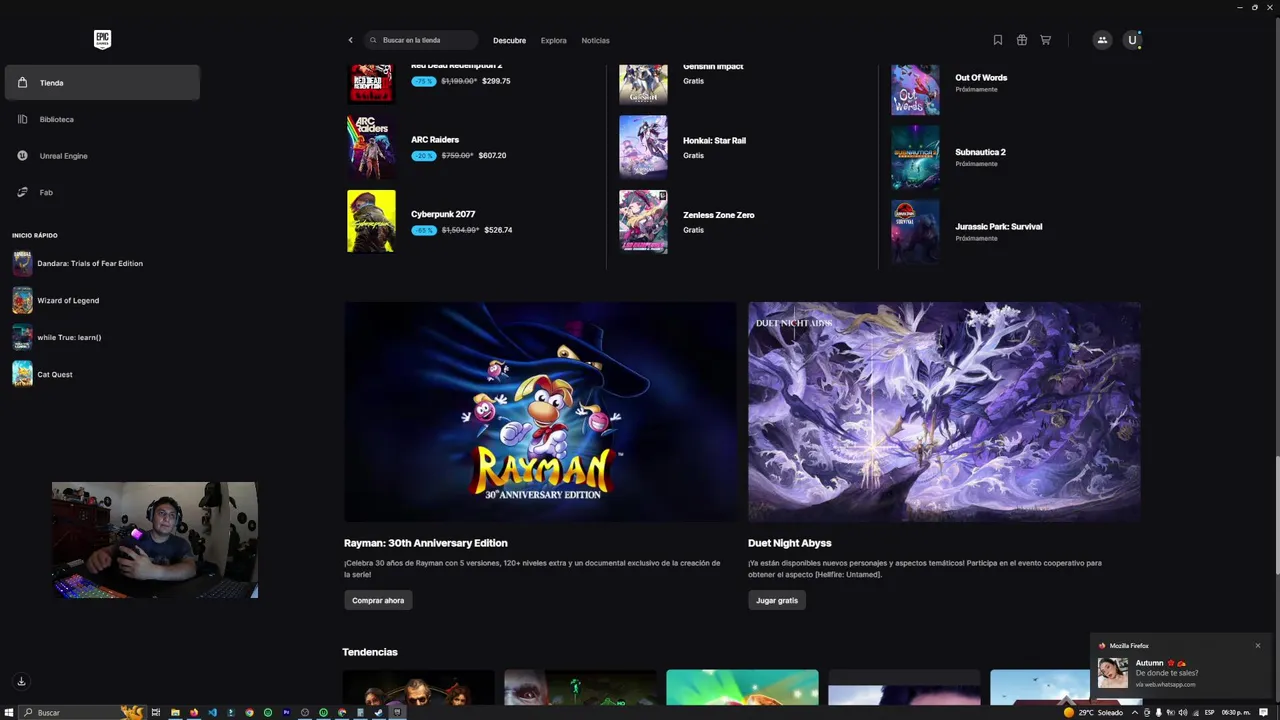Screen dimensions: 1280x720
Task: Open the downloads icon in sidebar
Action: click(x=21, y=681)
